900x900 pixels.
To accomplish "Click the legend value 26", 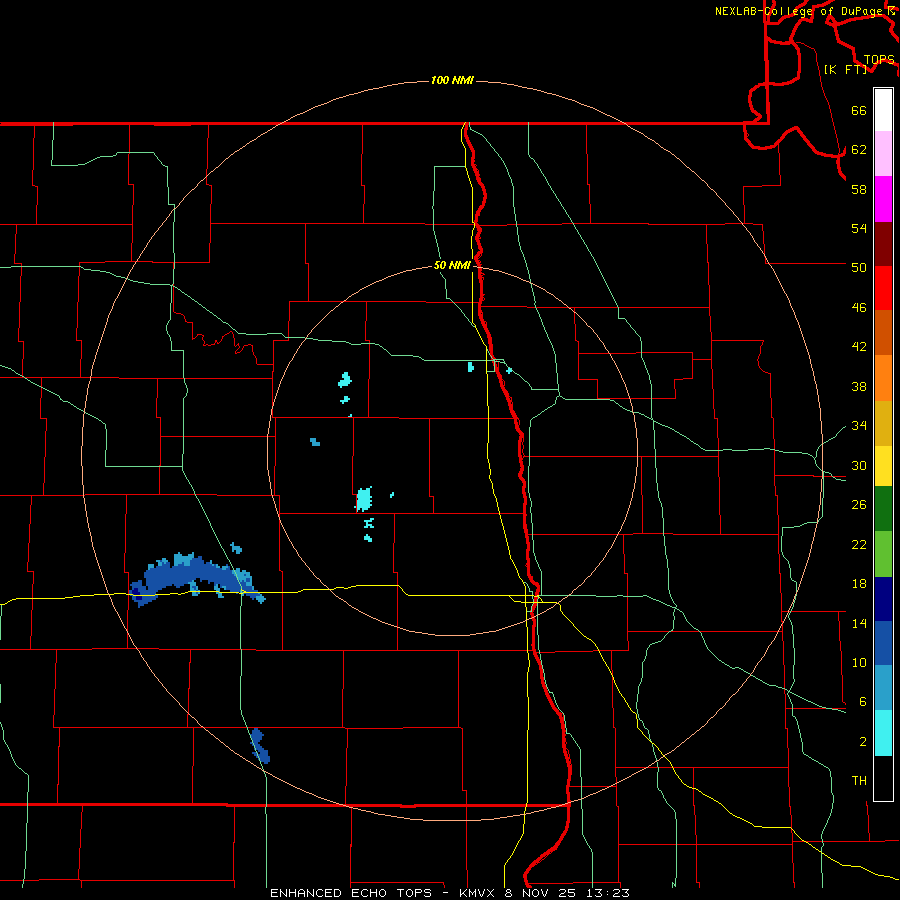I will [859, 505].
